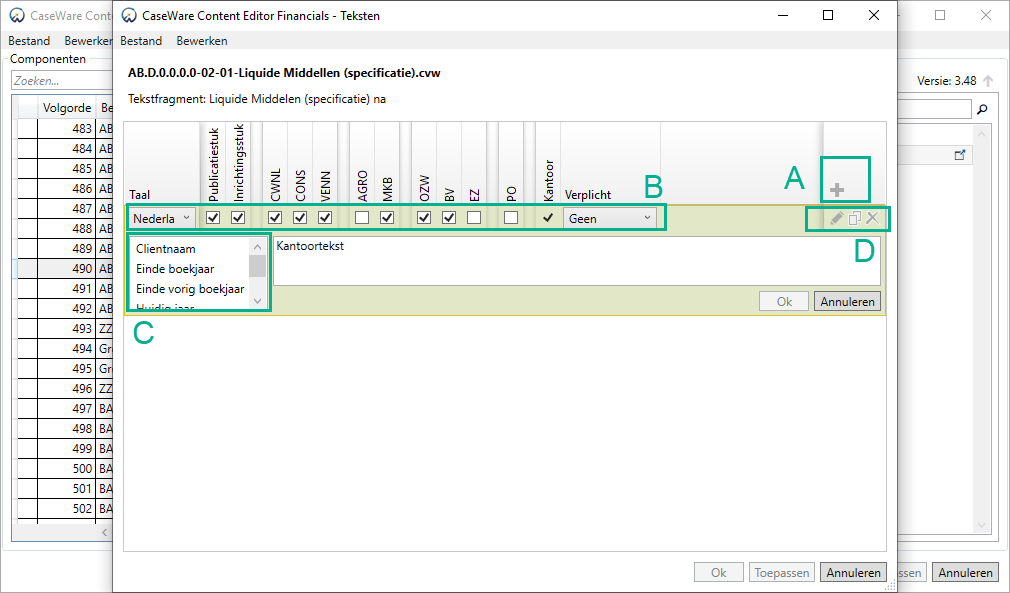Click the Teksten dialog's bottom Ok button
Viewport: 1010px width, 593px height.
point(719,572)
